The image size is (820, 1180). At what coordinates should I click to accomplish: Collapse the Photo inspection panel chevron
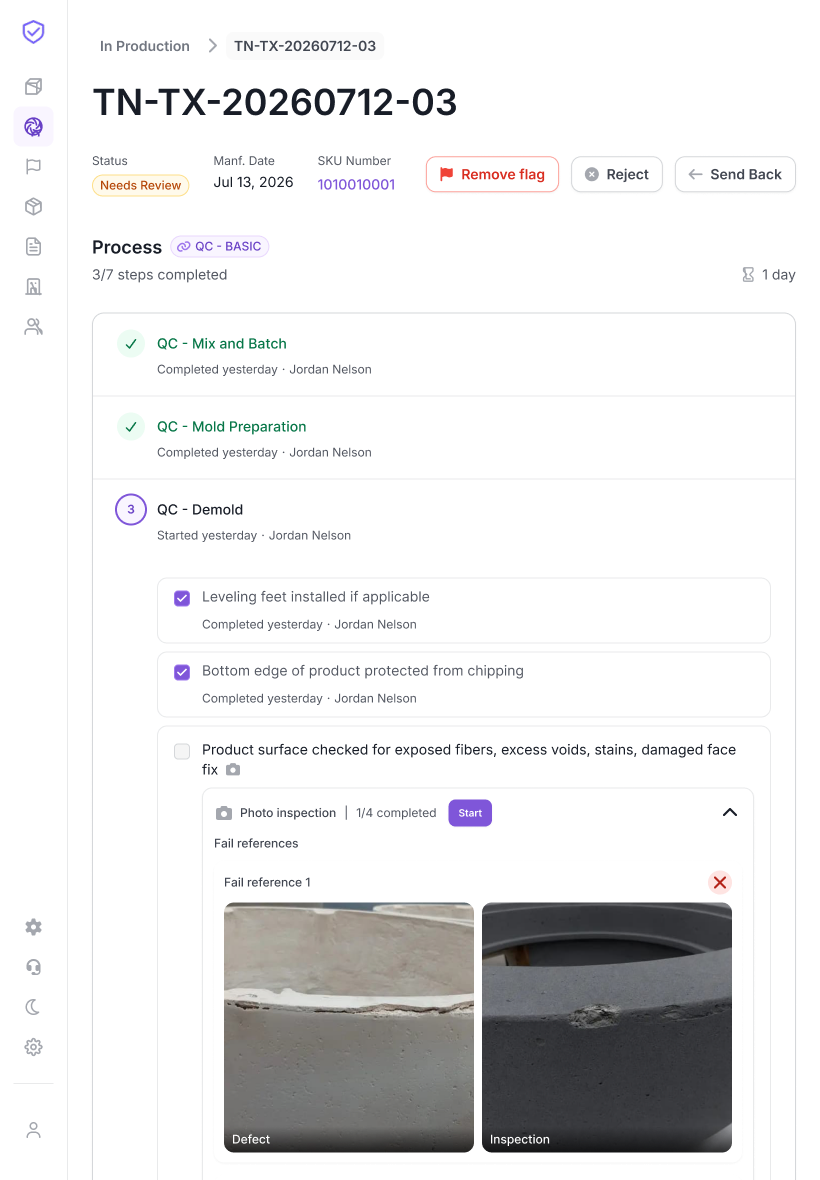[730, 812]
